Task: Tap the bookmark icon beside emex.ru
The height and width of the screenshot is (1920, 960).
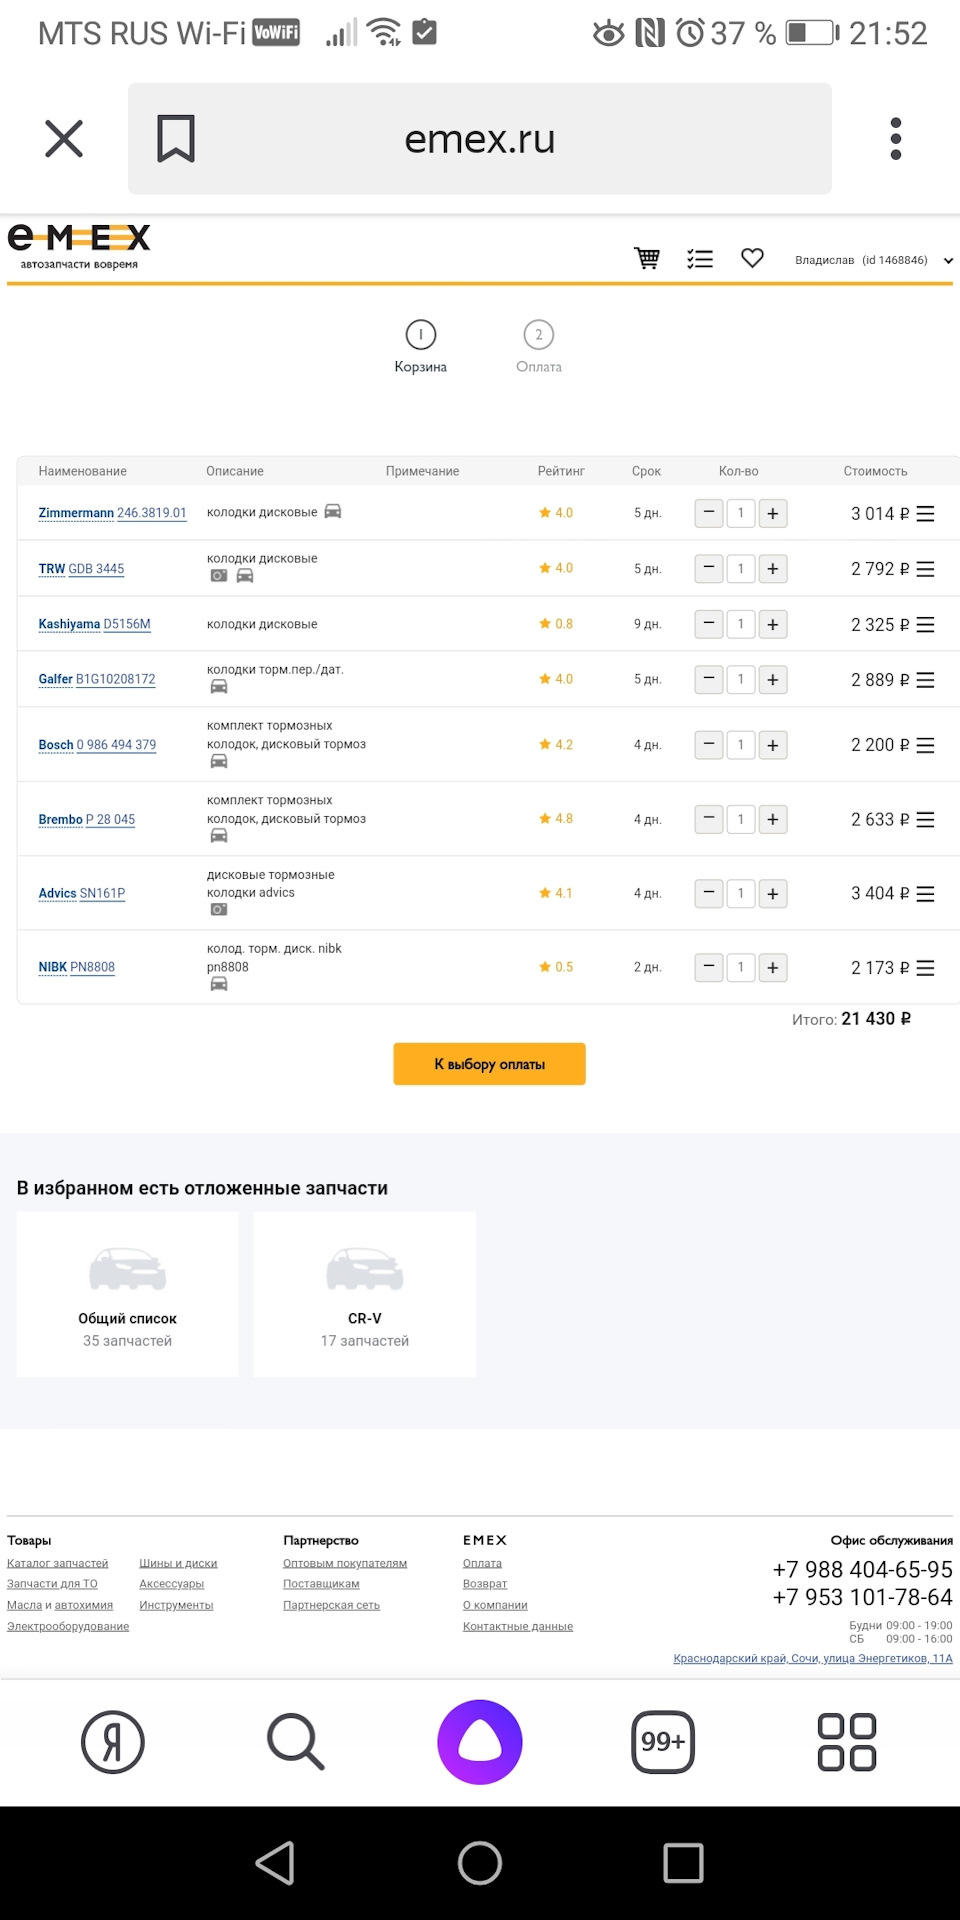Action: click(x=176, y=139)
